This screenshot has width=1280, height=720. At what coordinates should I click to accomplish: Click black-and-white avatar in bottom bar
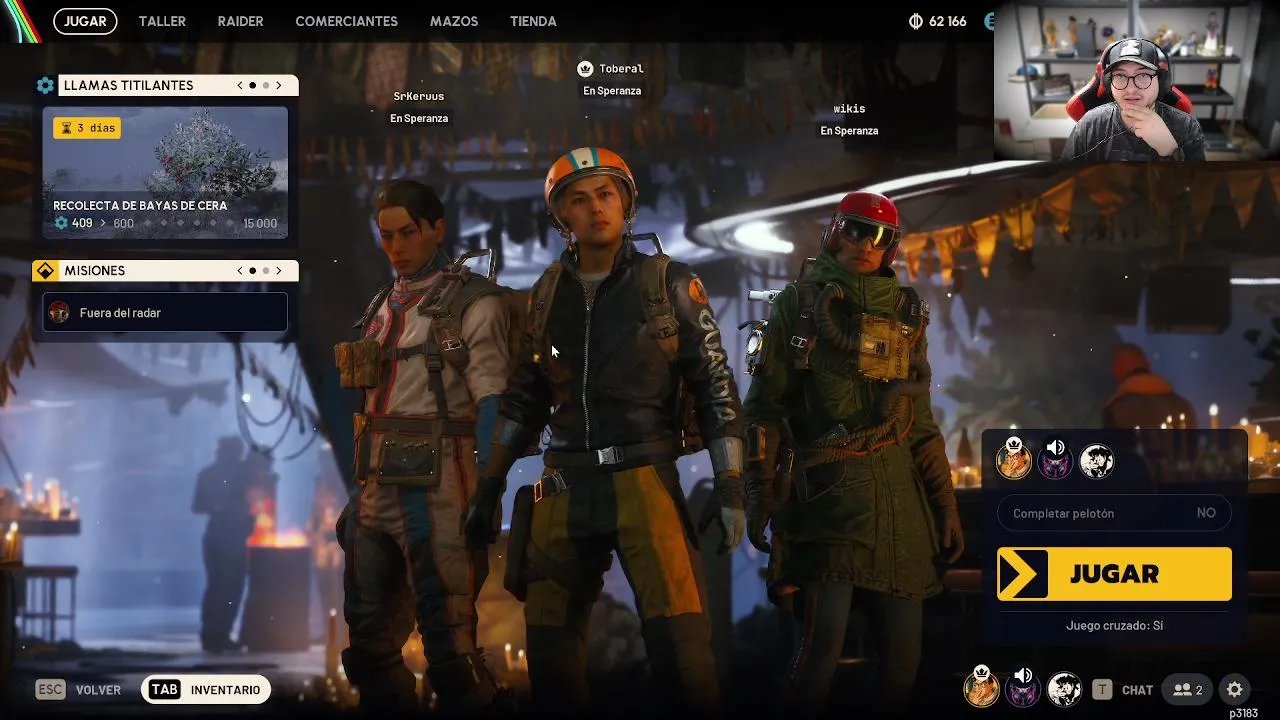coord(1064,689)
